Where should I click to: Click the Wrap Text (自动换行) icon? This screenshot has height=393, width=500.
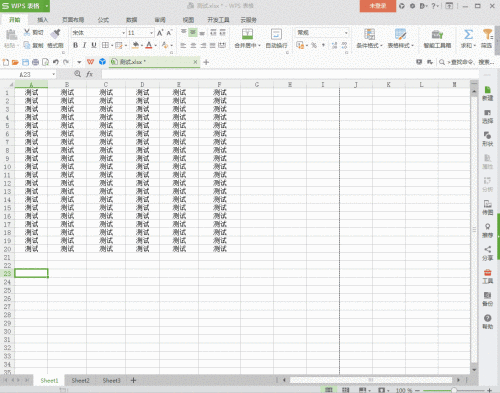pos(276,34)
